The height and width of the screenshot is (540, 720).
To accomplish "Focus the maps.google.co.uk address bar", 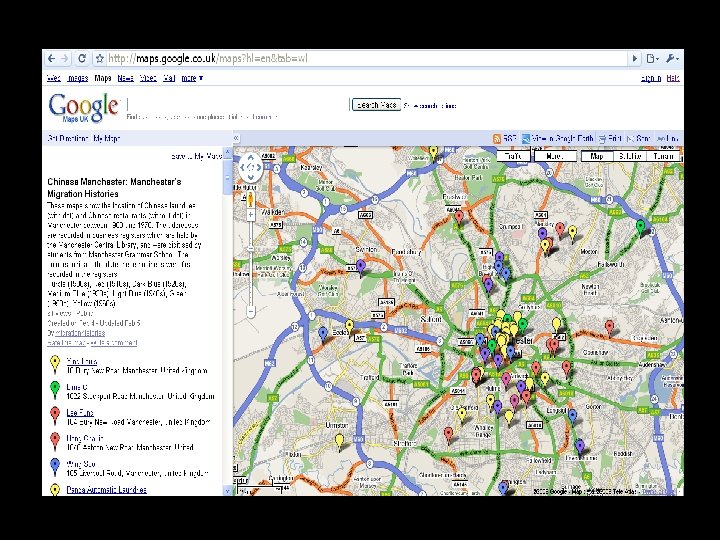I will [366, 58].
